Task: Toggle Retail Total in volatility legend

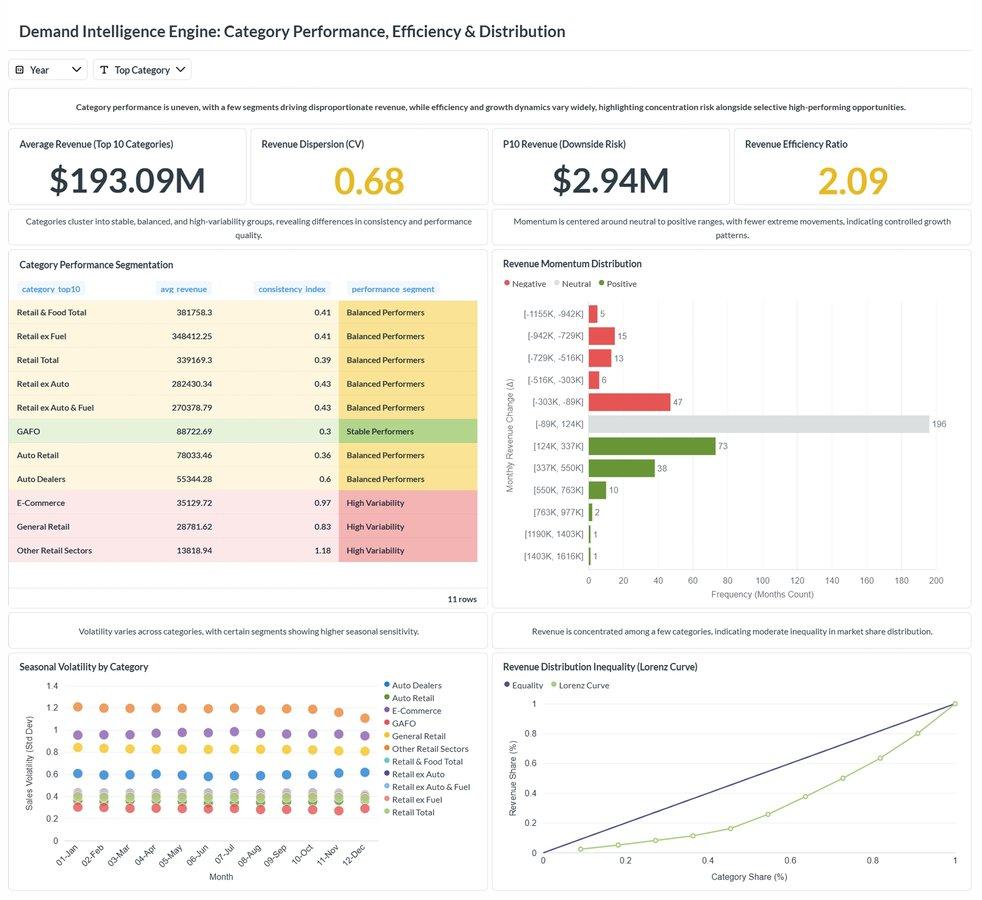Action: 409,812
